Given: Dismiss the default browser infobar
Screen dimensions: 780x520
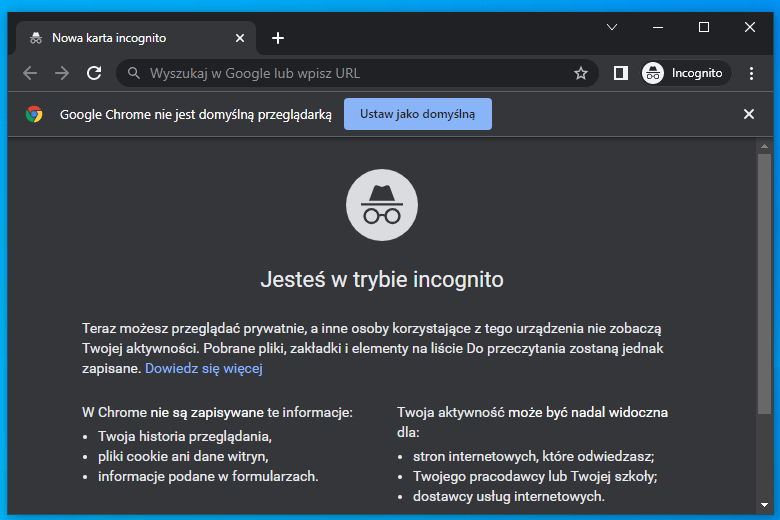Looking at the screenshot, I should [x=749, y=114].
